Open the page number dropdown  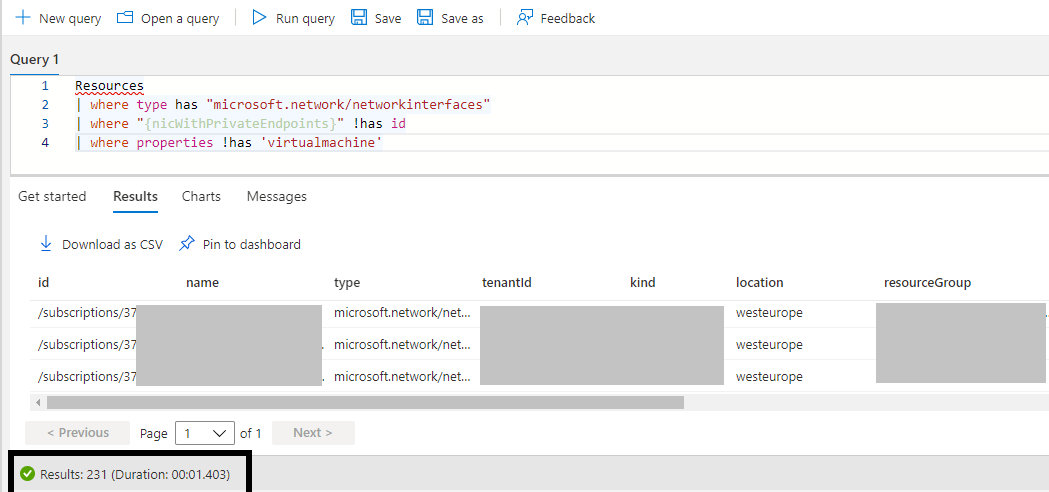pos(204,433)
